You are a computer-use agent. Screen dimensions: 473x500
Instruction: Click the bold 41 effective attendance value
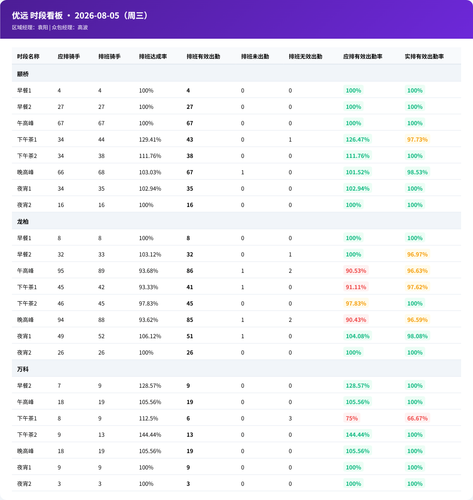pyautogui.click(x=190, y=287)
